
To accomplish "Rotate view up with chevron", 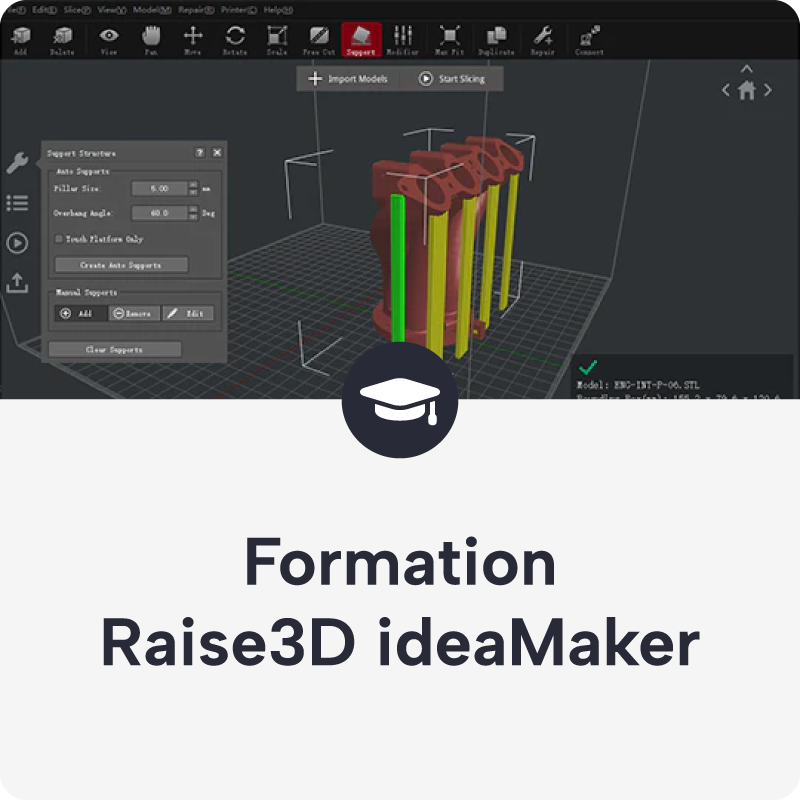I will coord(746,68).
